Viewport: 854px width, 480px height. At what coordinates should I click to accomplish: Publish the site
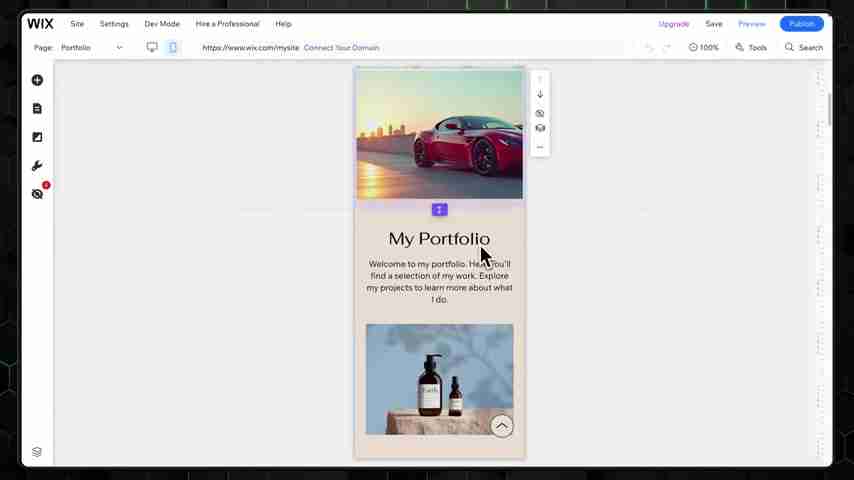[x=801, y=24]
